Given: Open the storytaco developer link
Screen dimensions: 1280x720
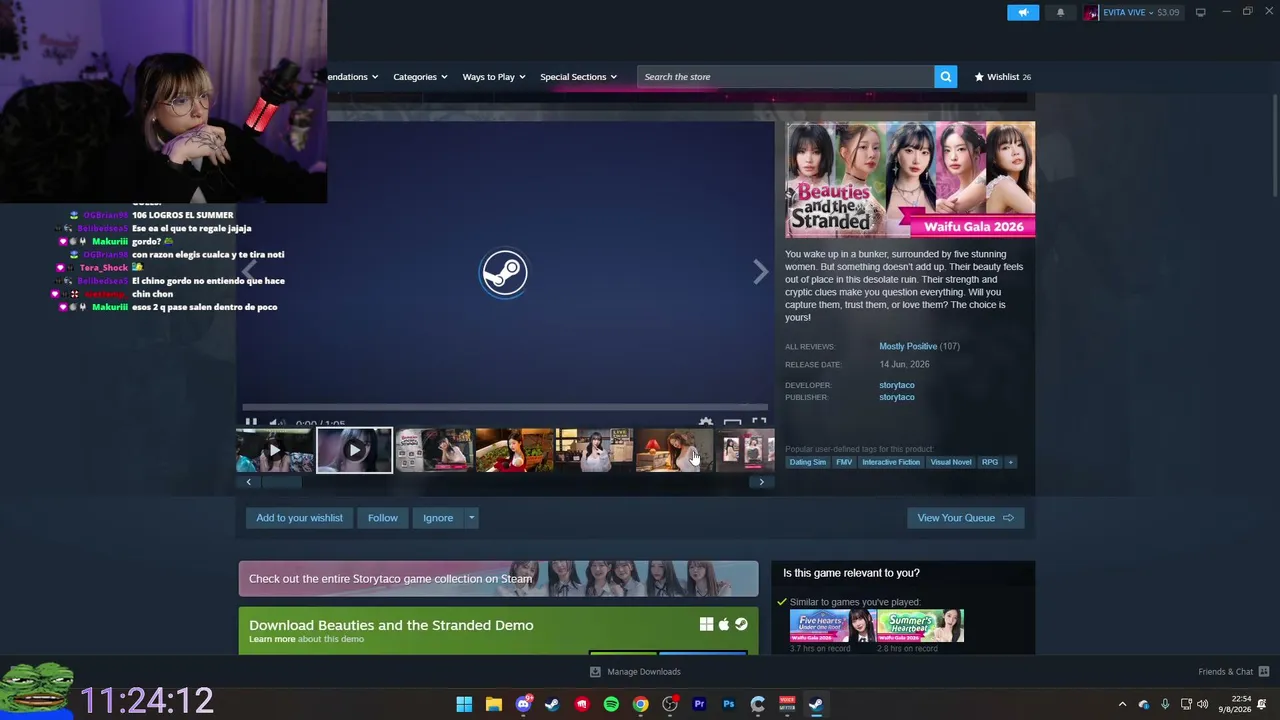Looking at the screenshot, I should click(897, 385).
